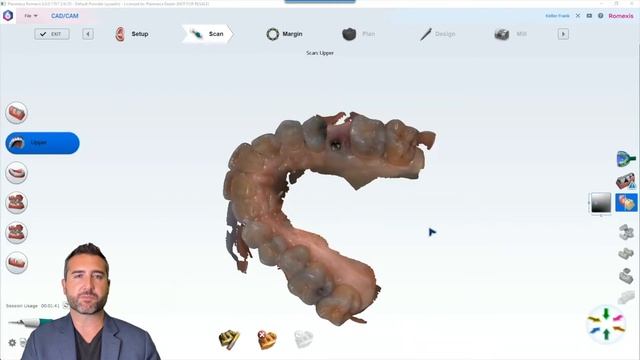This screenshot has height=360, width=640.
Task: Open the Design workflow step
Action: 437,34
